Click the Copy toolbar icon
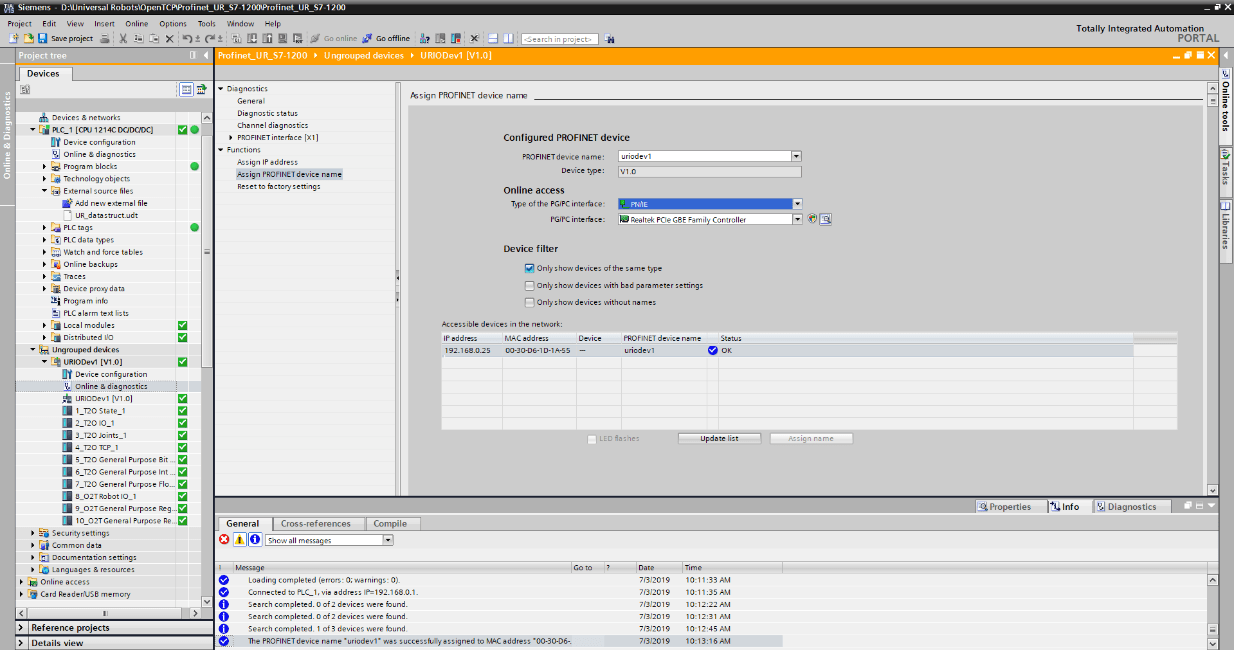Image resolution: width=1234 pixels, height=650 pixels. point(138,38)
